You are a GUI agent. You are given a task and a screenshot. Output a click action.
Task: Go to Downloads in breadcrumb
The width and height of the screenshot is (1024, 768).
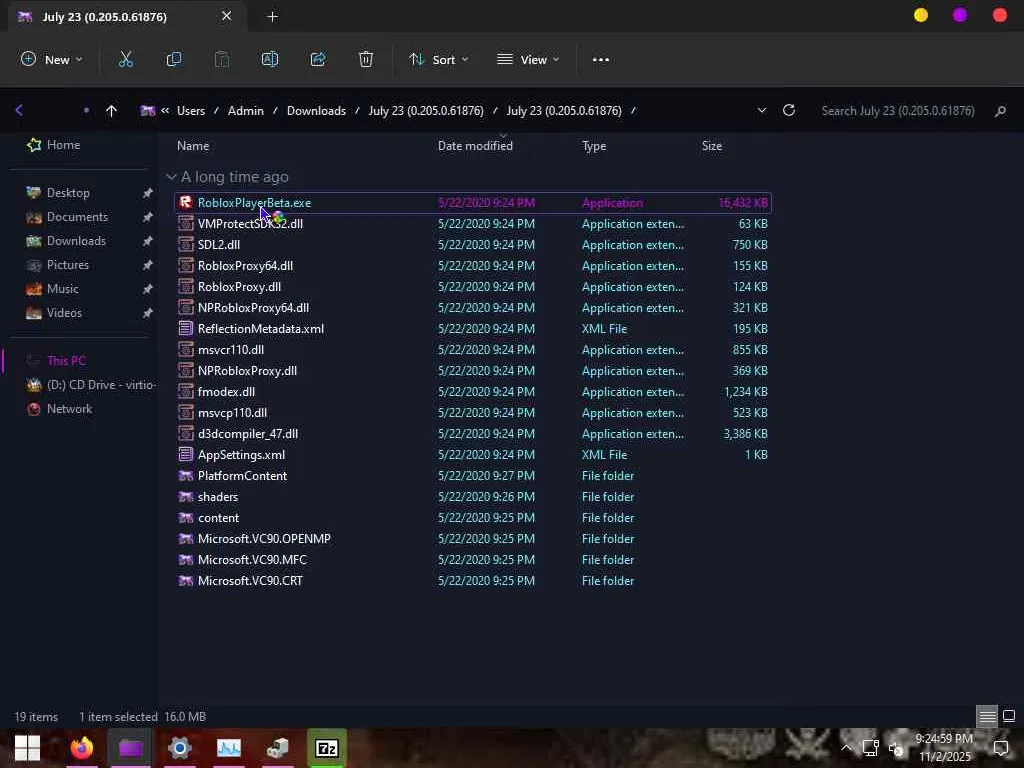click(x=316, y=110)
